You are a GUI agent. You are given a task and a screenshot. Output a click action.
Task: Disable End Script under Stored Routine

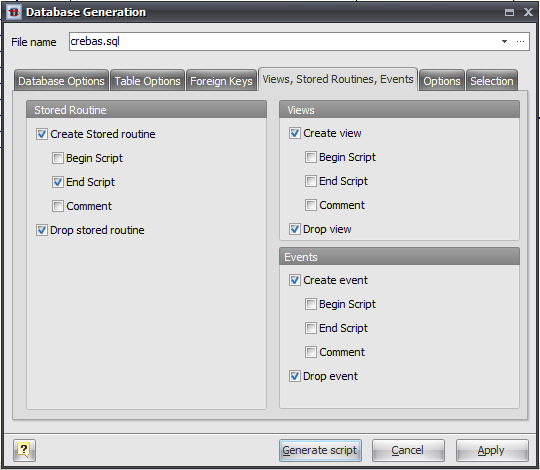click(x=58, y=182)
